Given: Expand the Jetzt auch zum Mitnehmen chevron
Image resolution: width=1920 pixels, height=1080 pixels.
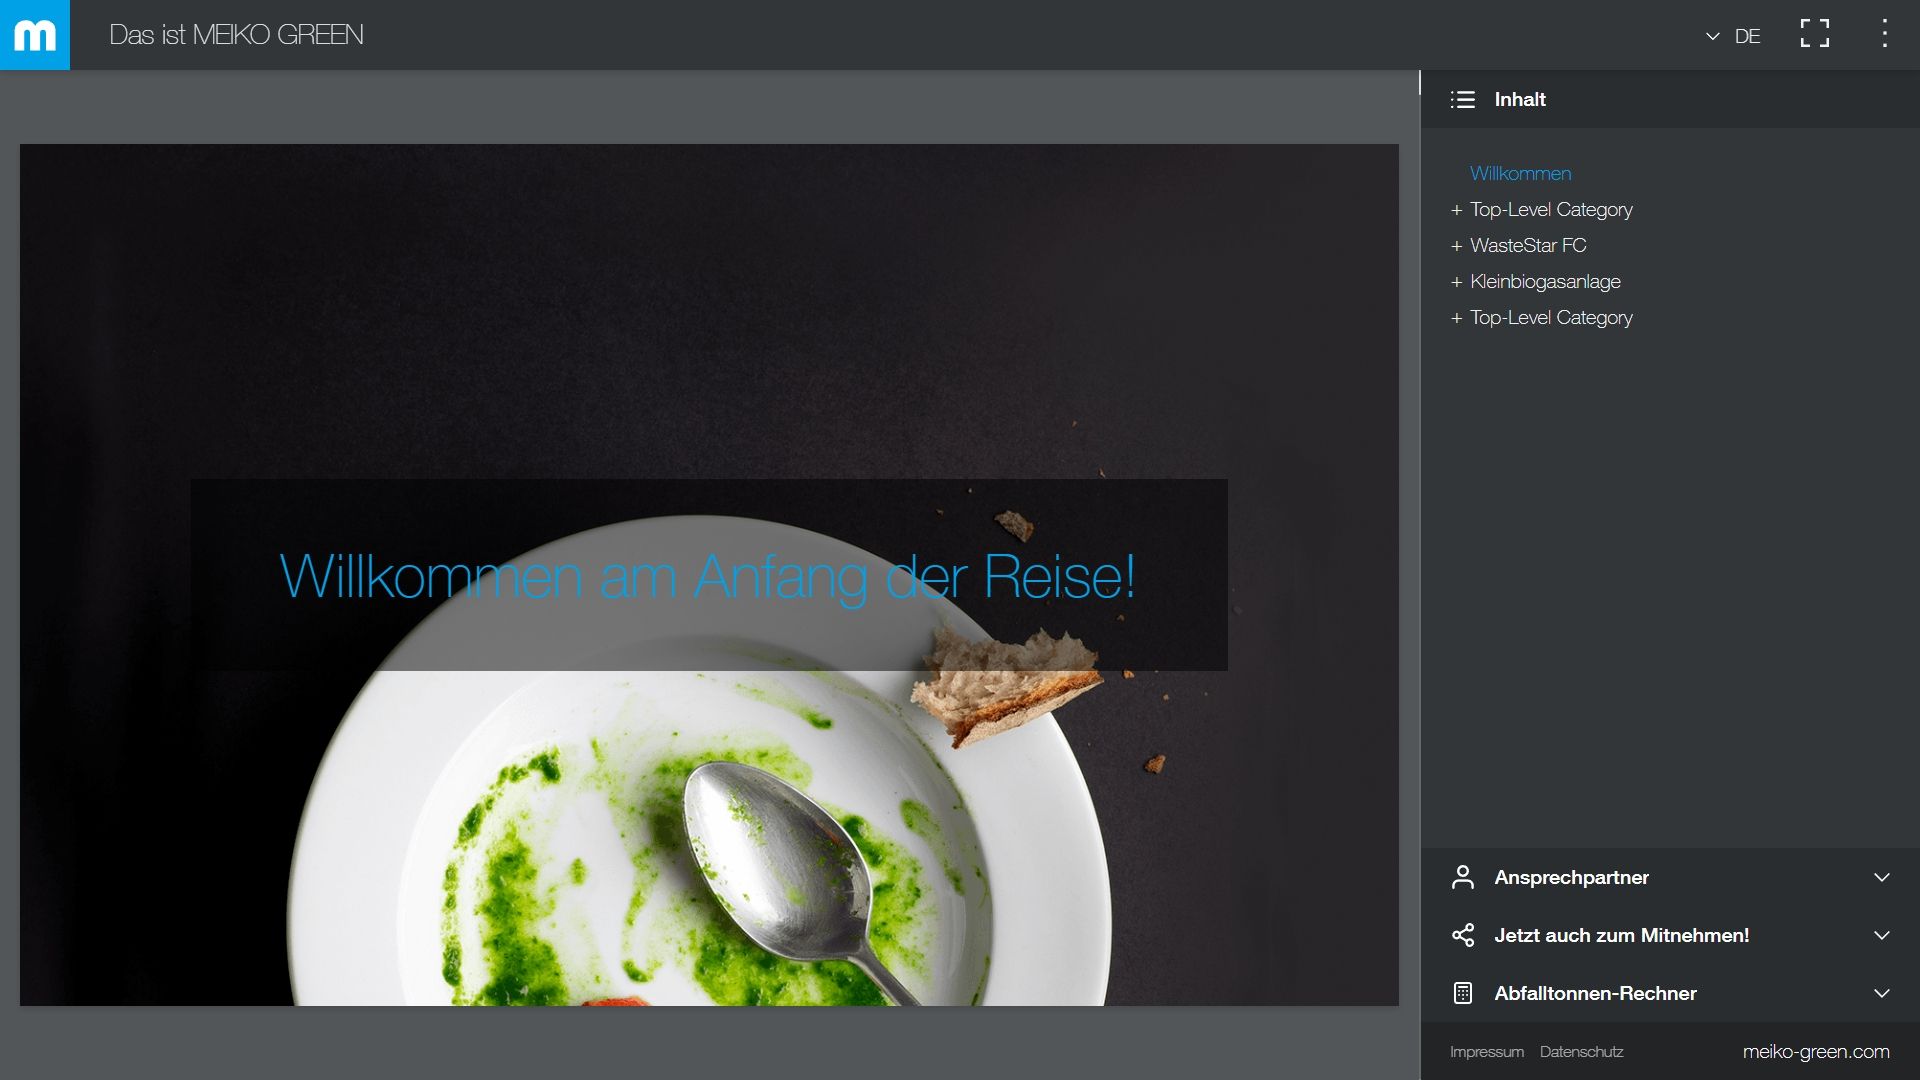Looking at the screenshot, I should click(1881, 935).
